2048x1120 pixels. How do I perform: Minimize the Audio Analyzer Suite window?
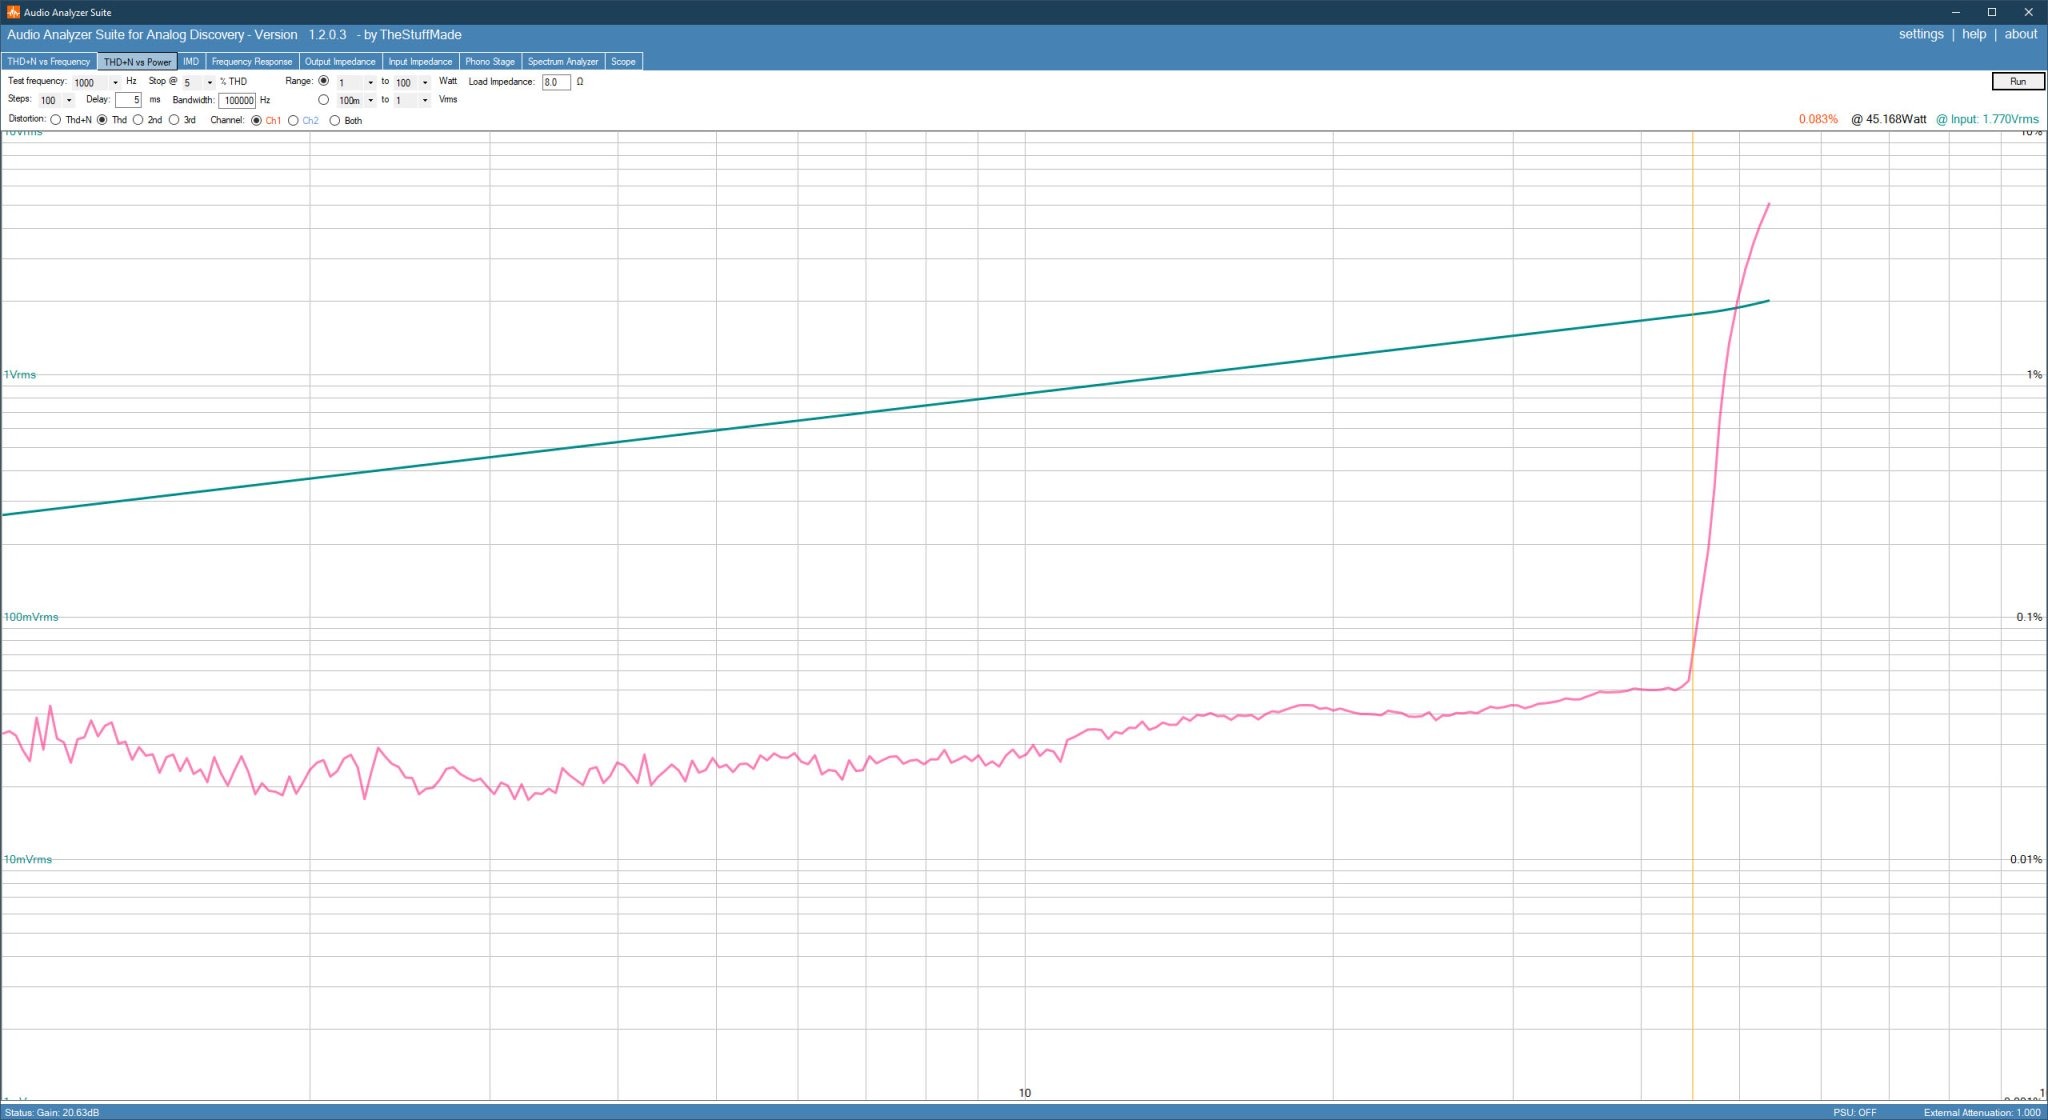(x=1955, y=12)
